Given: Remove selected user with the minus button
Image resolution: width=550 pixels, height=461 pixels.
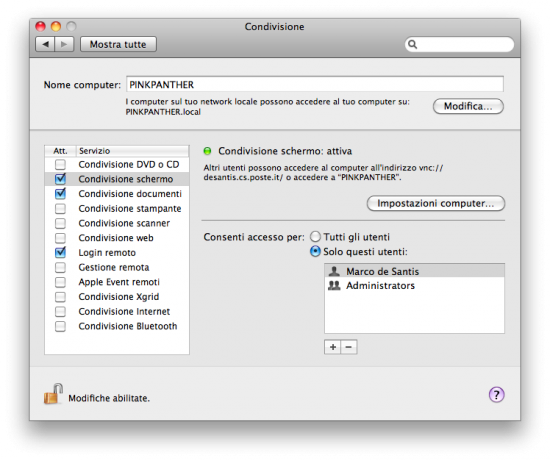Looking at the screenshot, I should [349, 347].
